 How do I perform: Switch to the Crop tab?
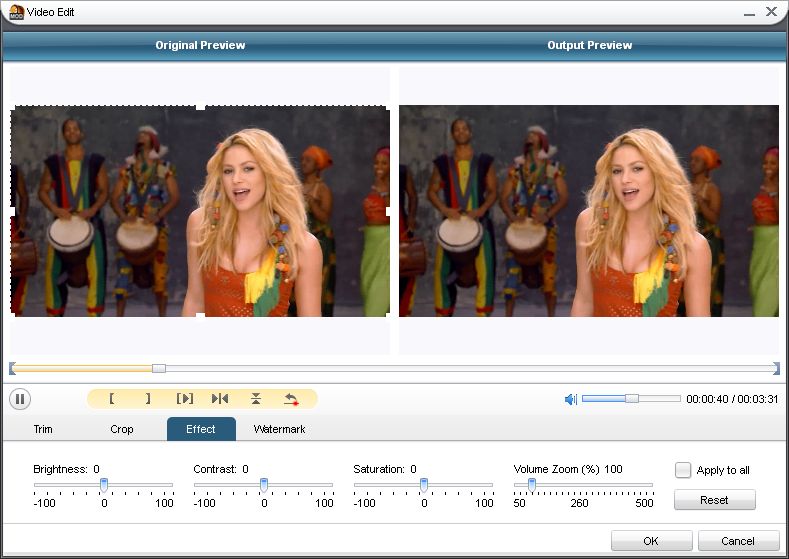coord(122,429)
